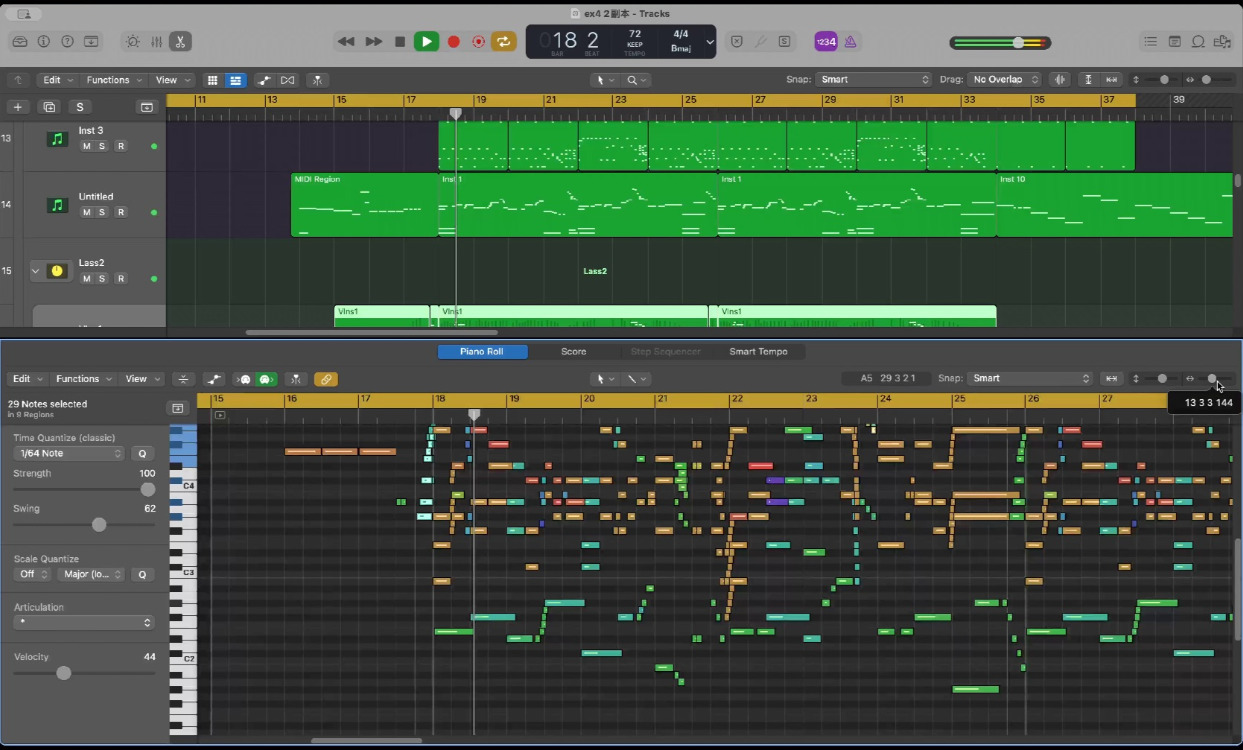
Task: Click the add track plus button
Action: [17, 107]
